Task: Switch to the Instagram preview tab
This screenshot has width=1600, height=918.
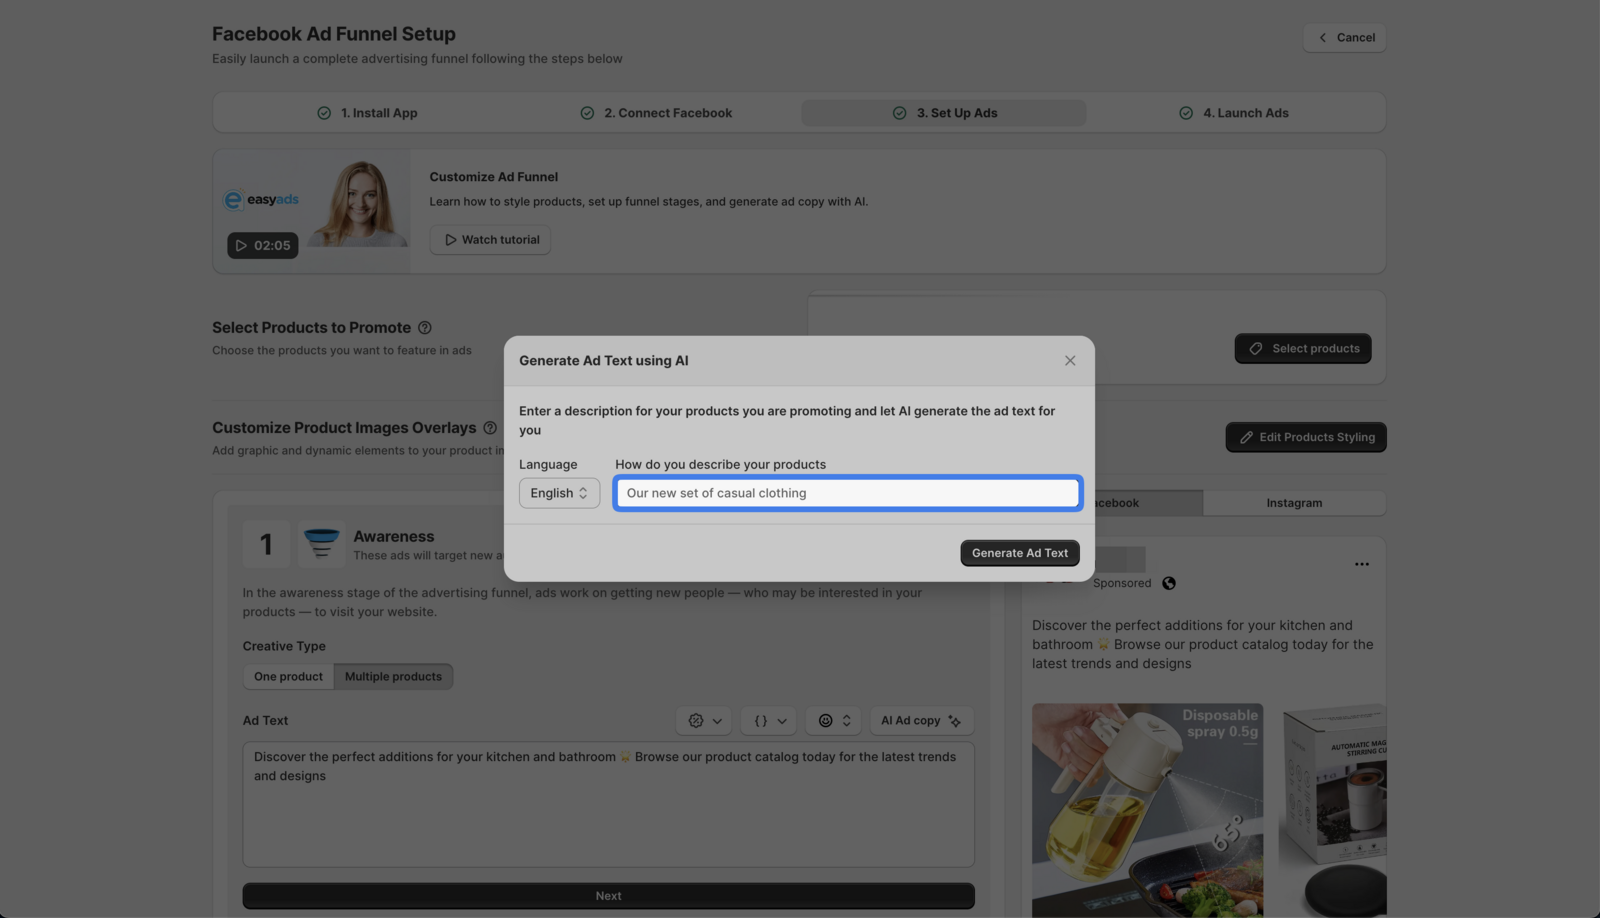Action: coord(1294,502)
